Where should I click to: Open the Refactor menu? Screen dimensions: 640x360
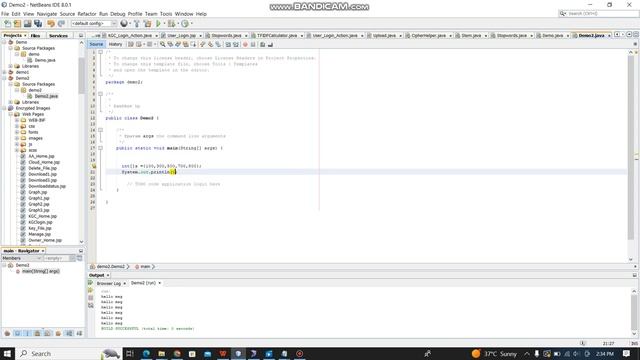click(x=87, y=14)
